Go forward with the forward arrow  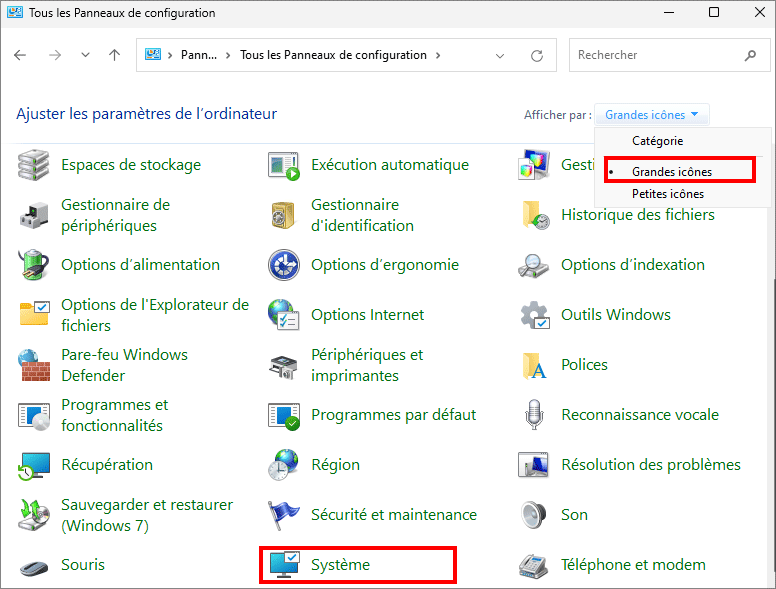point(55,55)
